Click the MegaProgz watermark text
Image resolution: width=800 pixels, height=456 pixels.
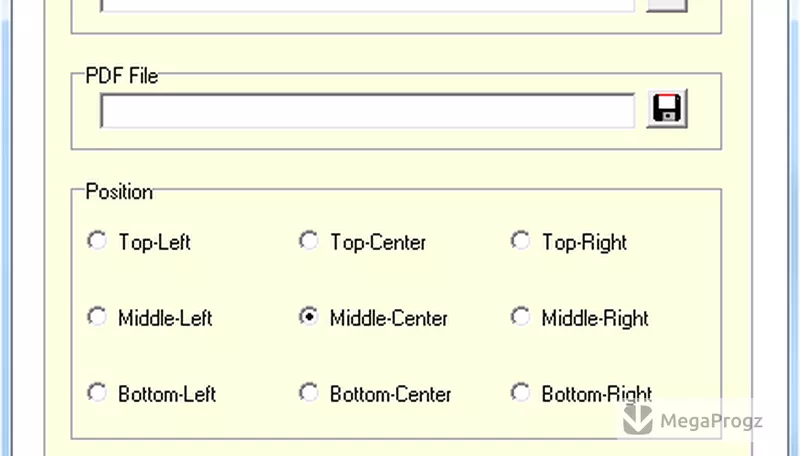click(x=712, y=421)
